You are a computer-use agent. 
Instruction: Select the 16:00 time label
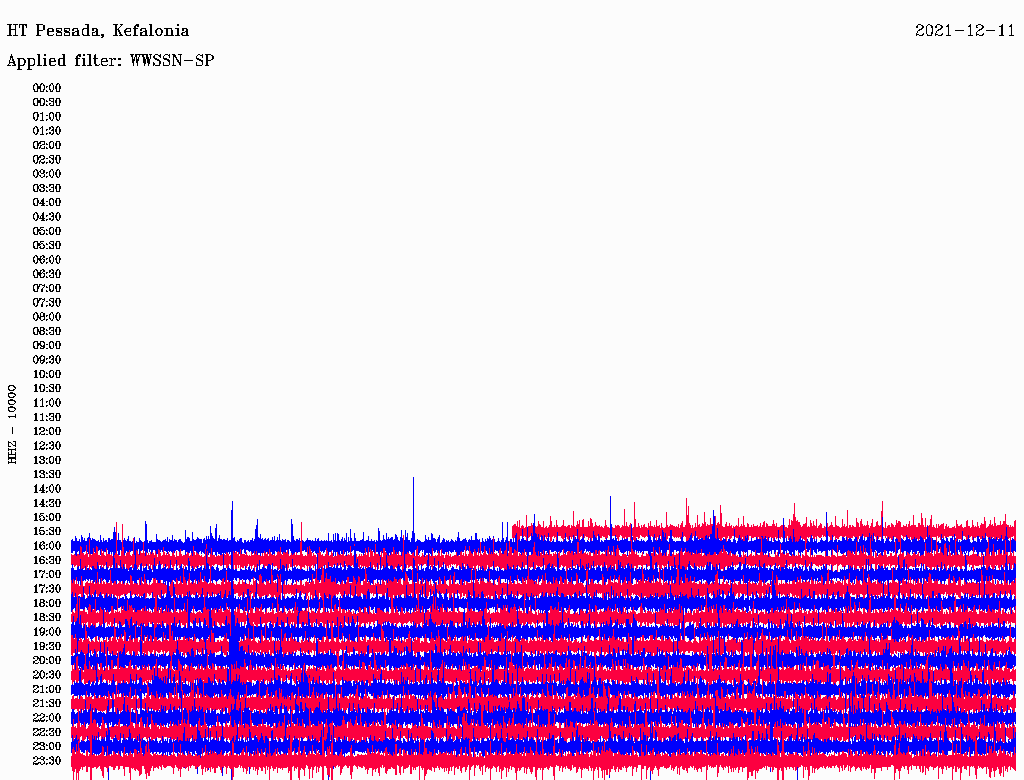coord(47,546)
